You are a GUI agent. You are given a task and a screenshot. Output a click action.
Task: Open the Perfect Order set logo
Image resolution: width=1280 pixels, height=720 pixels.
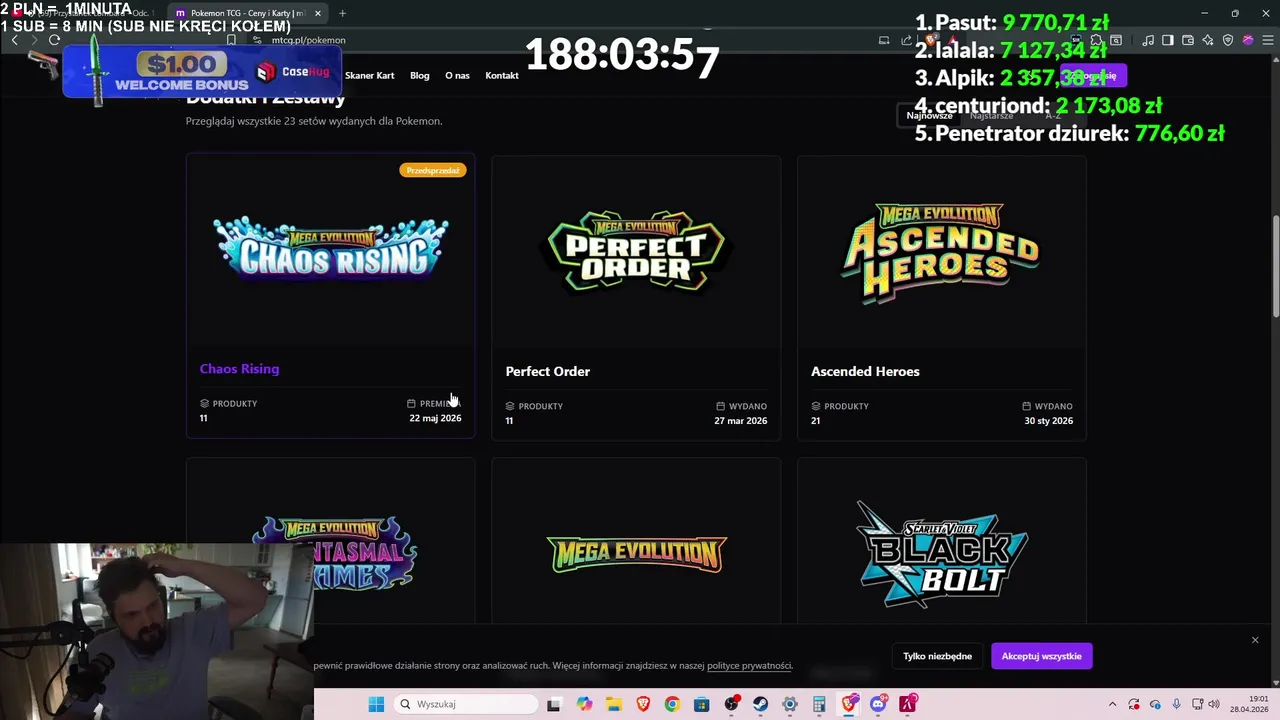tap(636, 252)
